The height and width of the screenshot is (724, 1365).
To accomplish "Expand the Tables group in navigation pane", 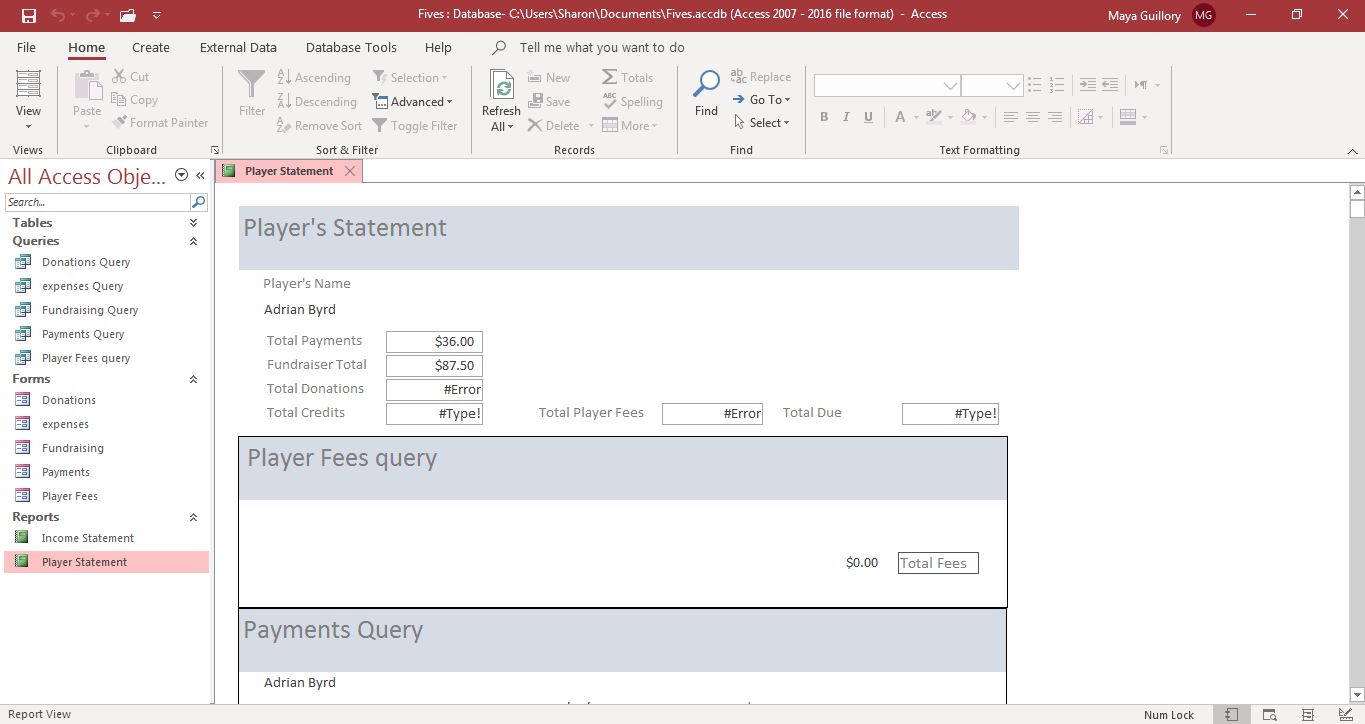I will tap(193, 223).
